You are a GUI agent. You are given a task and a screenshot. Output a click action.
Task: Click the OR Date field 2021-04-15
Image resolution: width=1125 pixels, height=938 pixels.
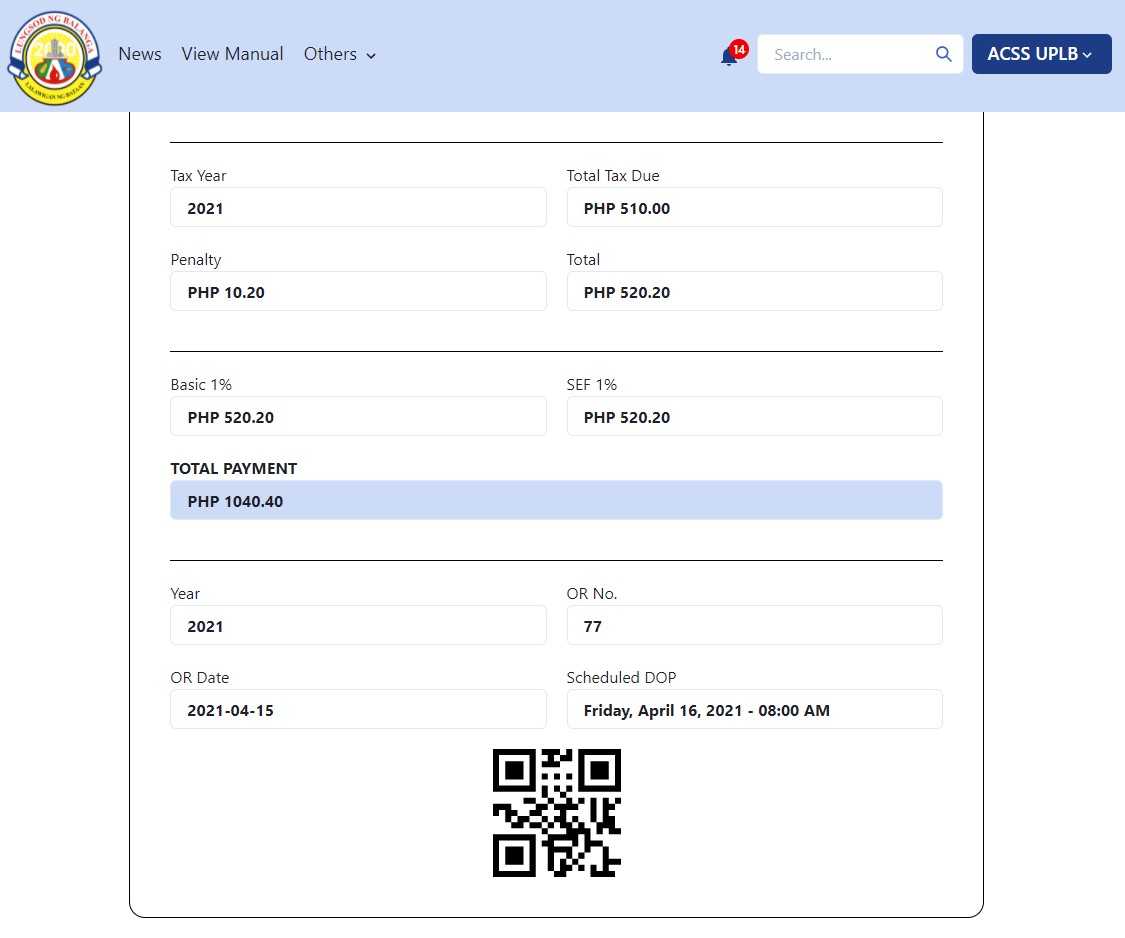(x=358, y=710)
